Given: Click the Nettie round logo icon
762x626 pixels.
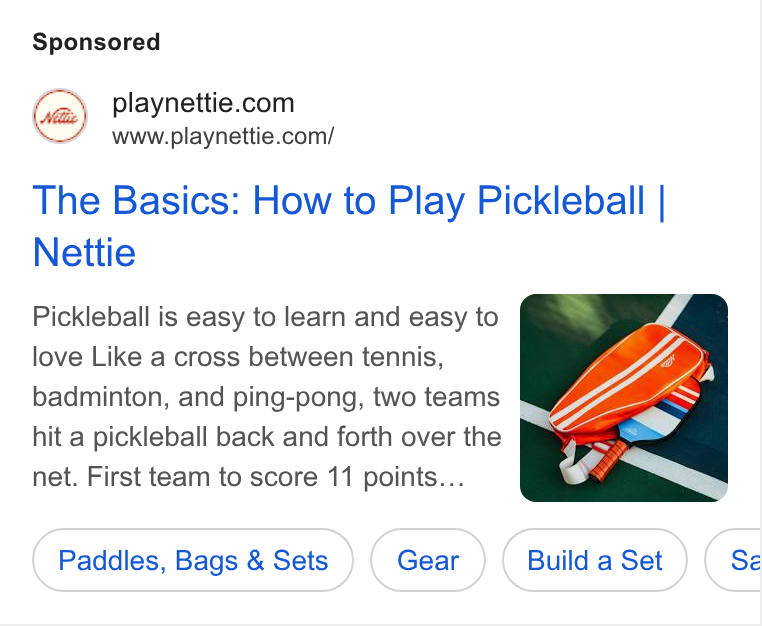Looking at the screenshot, I should pyautogui.click(x=60, y=116).
